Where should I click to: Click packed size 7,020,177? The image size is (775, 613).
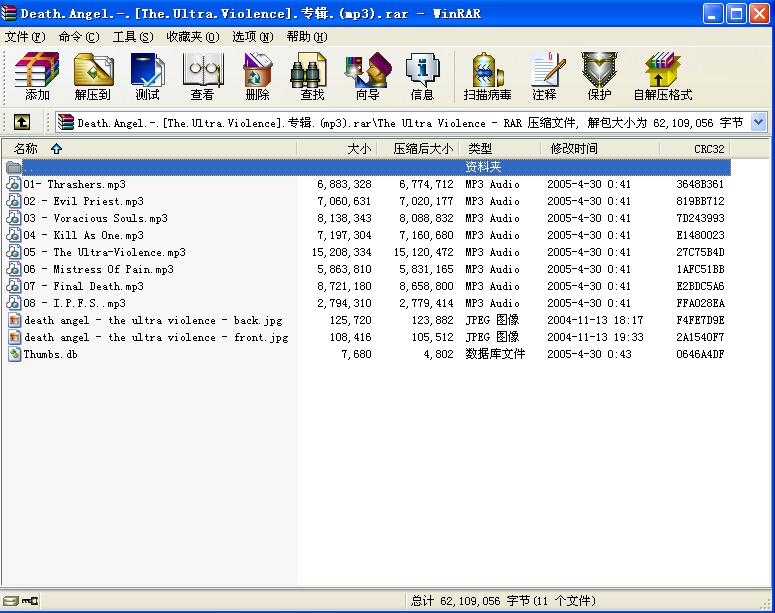click(426, 201)
